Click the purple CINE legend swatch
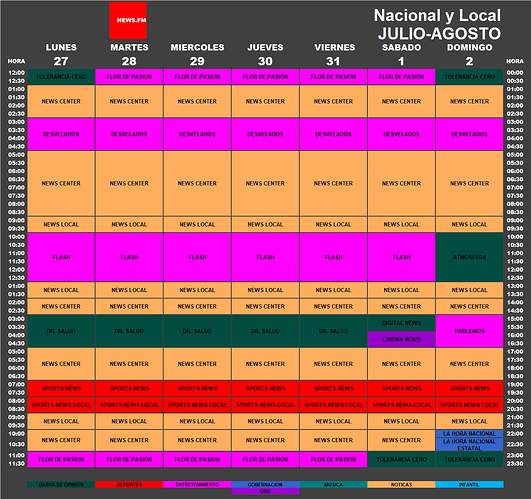 tap(265, 491)
